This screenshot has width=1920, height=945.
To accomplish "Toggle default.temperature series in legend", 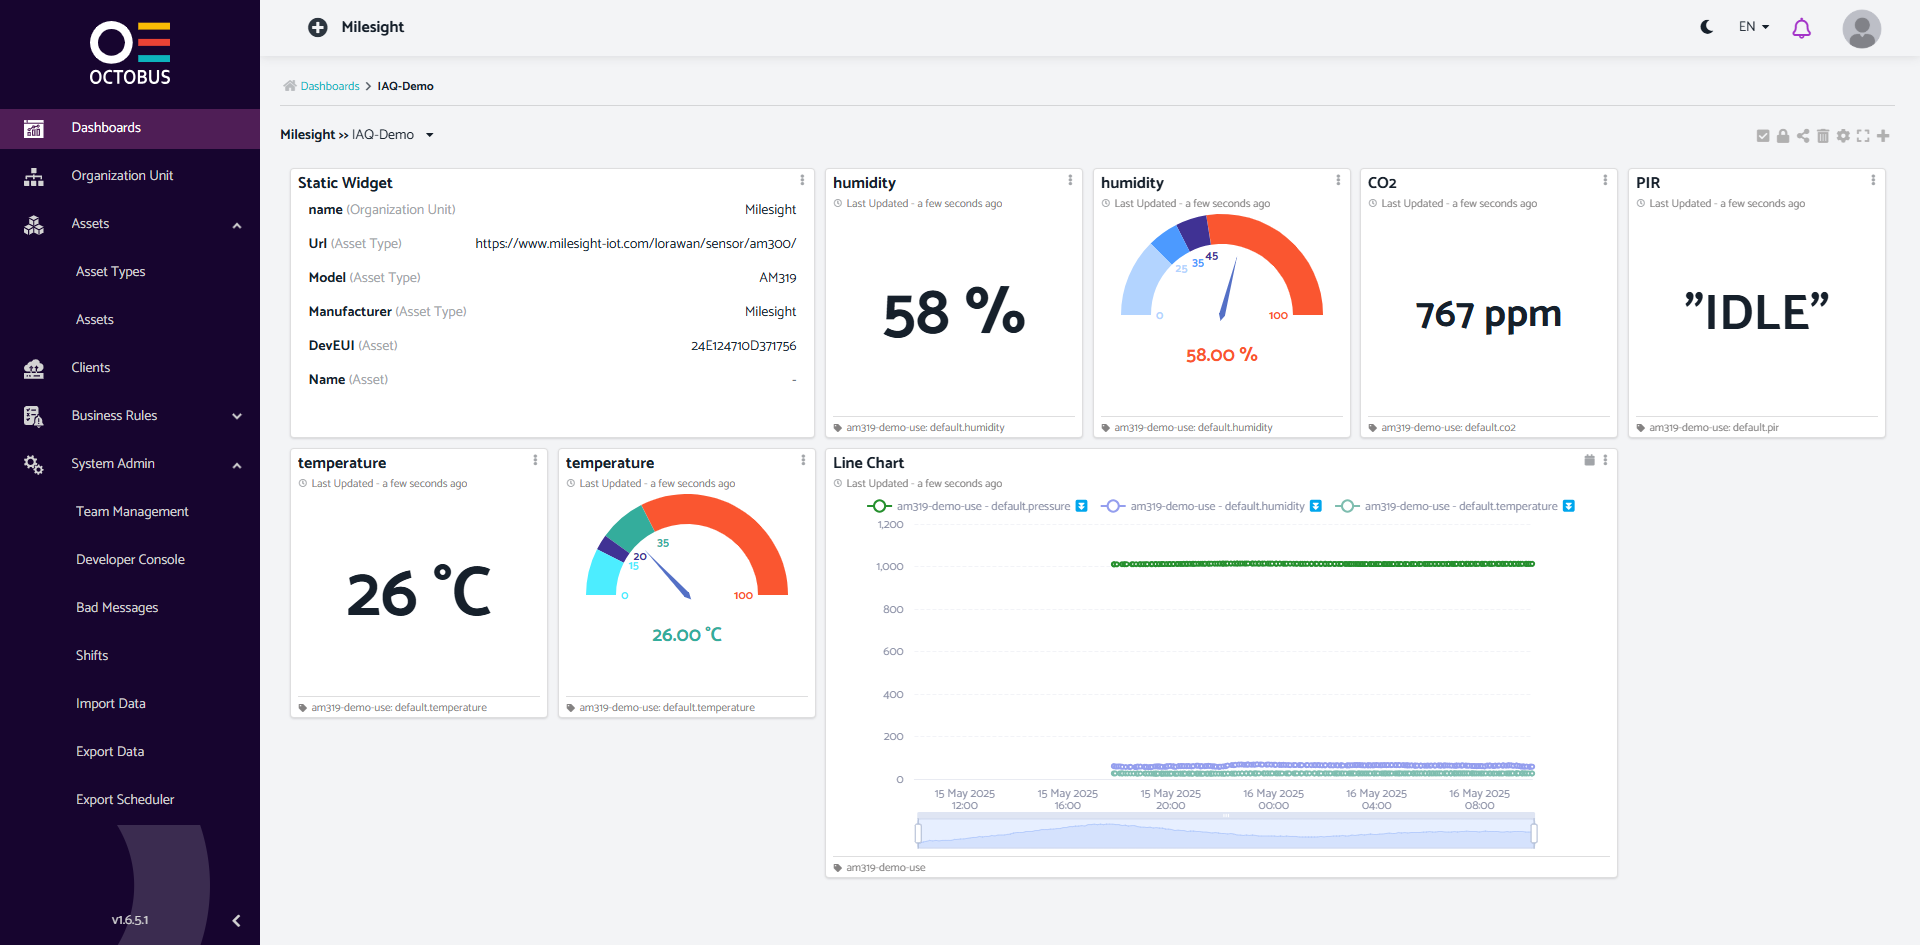I will click(x=1446, y=506).
